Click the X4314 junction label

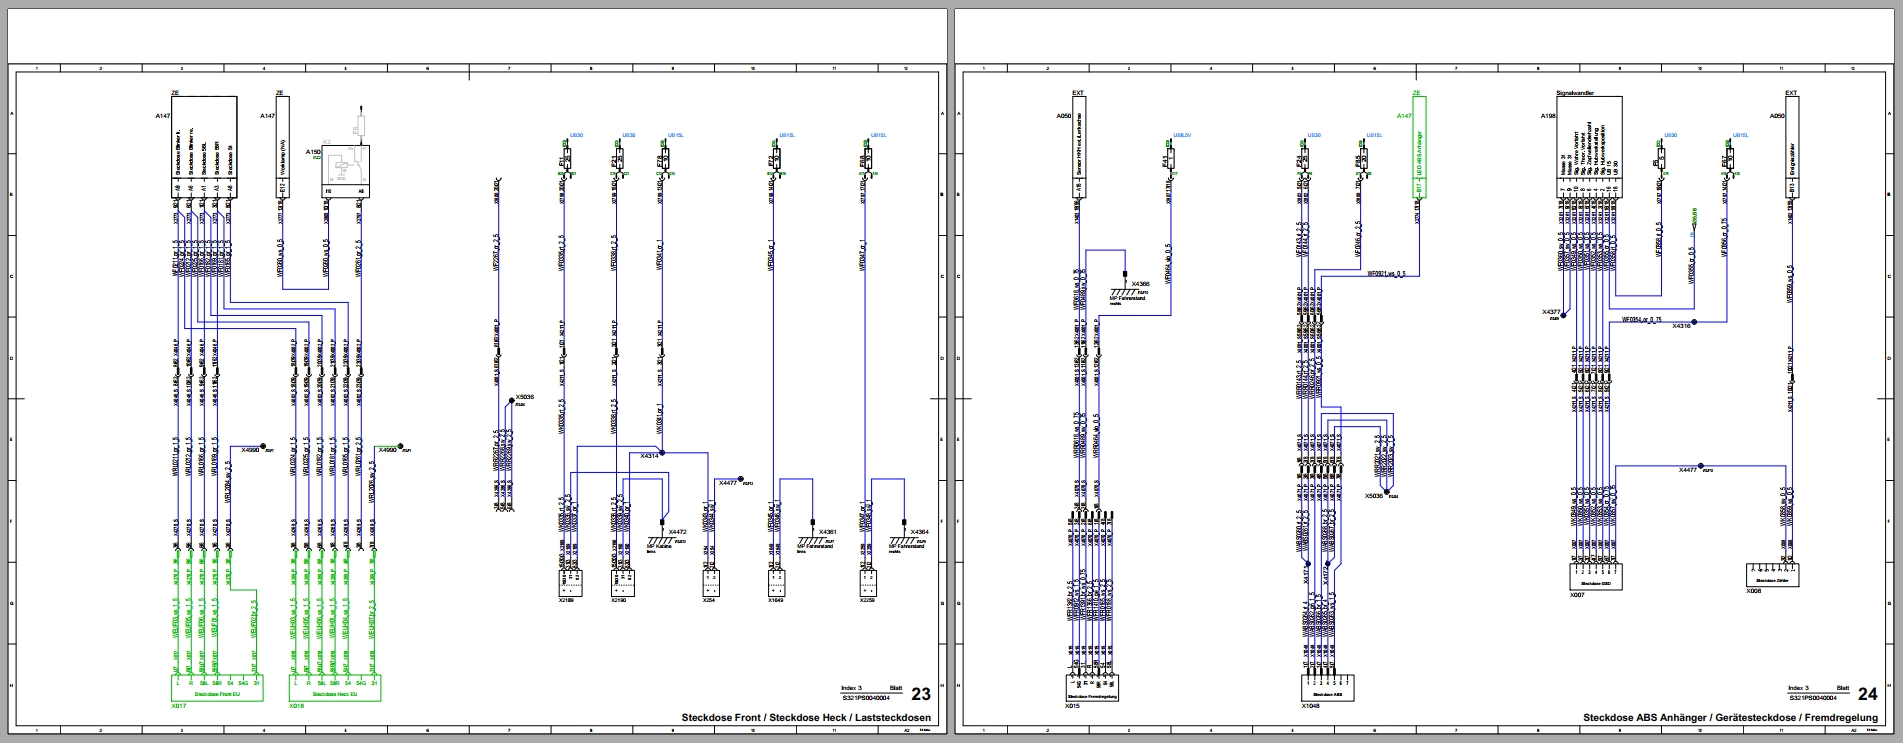[x=649, y=457]
